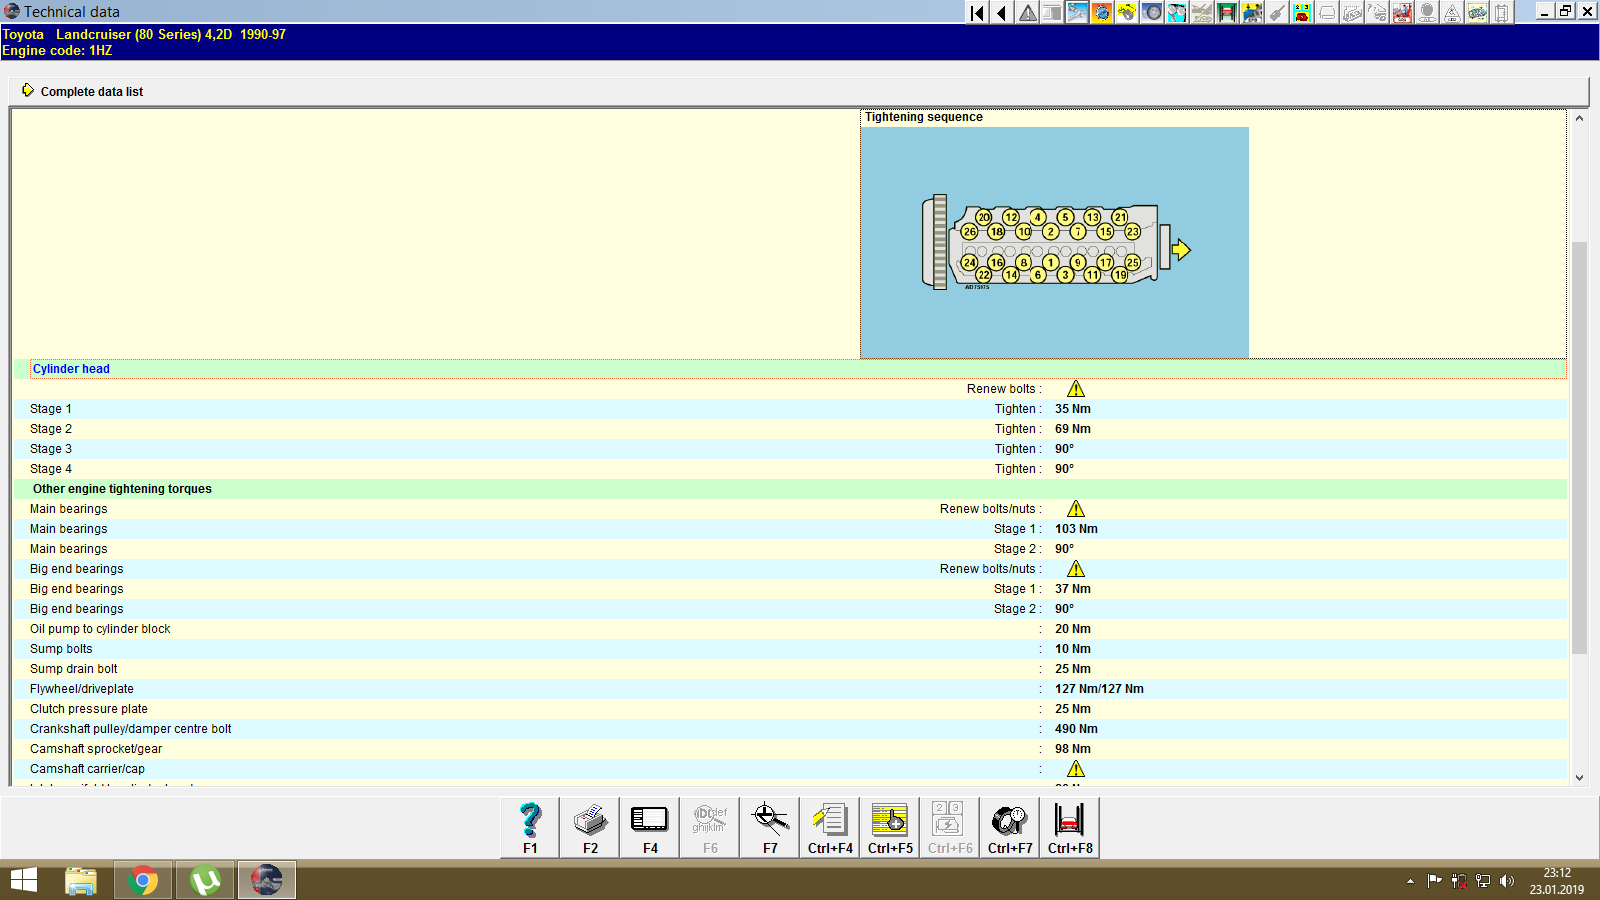Image resolution: width=1600 pixels, height=900 pixels.
Task: Click the 490 Nm torque value
Action: tap(1076, 729)
